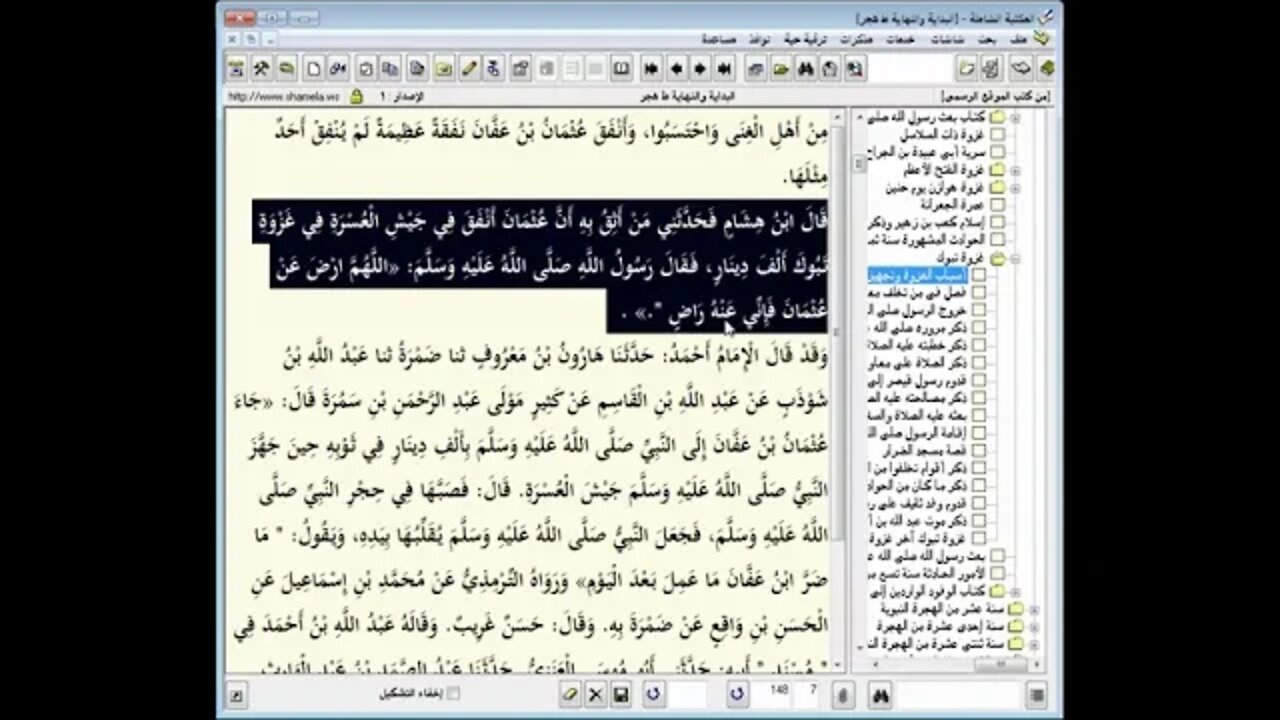
Task: Click the small icon at the bottom-left corner
Action: pyautogui.click(x=236, y=694)
